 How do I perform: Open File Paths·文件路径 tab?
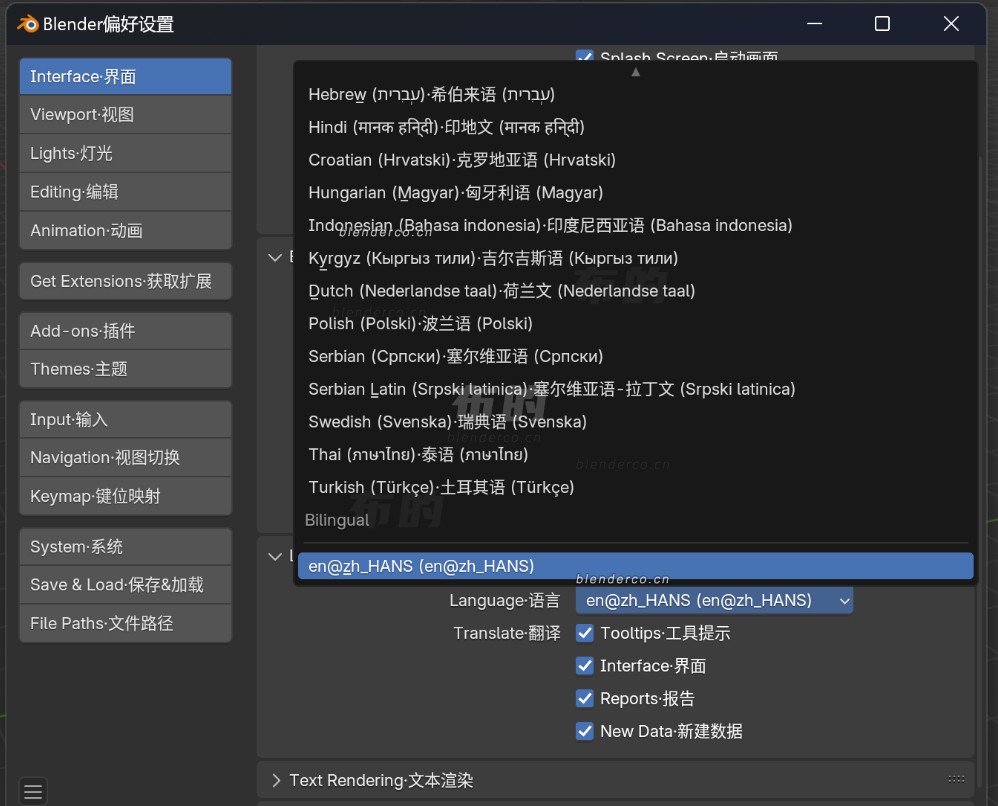pyautogui.click(x=125, y=623)
